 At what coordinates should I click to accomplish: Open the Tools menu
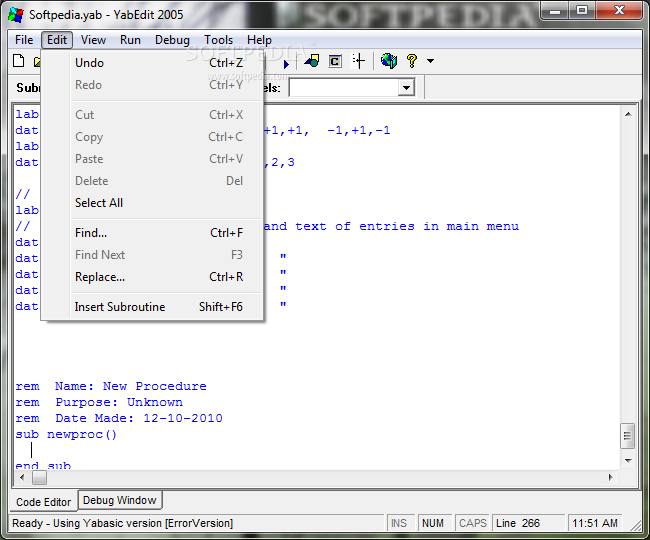218,40
